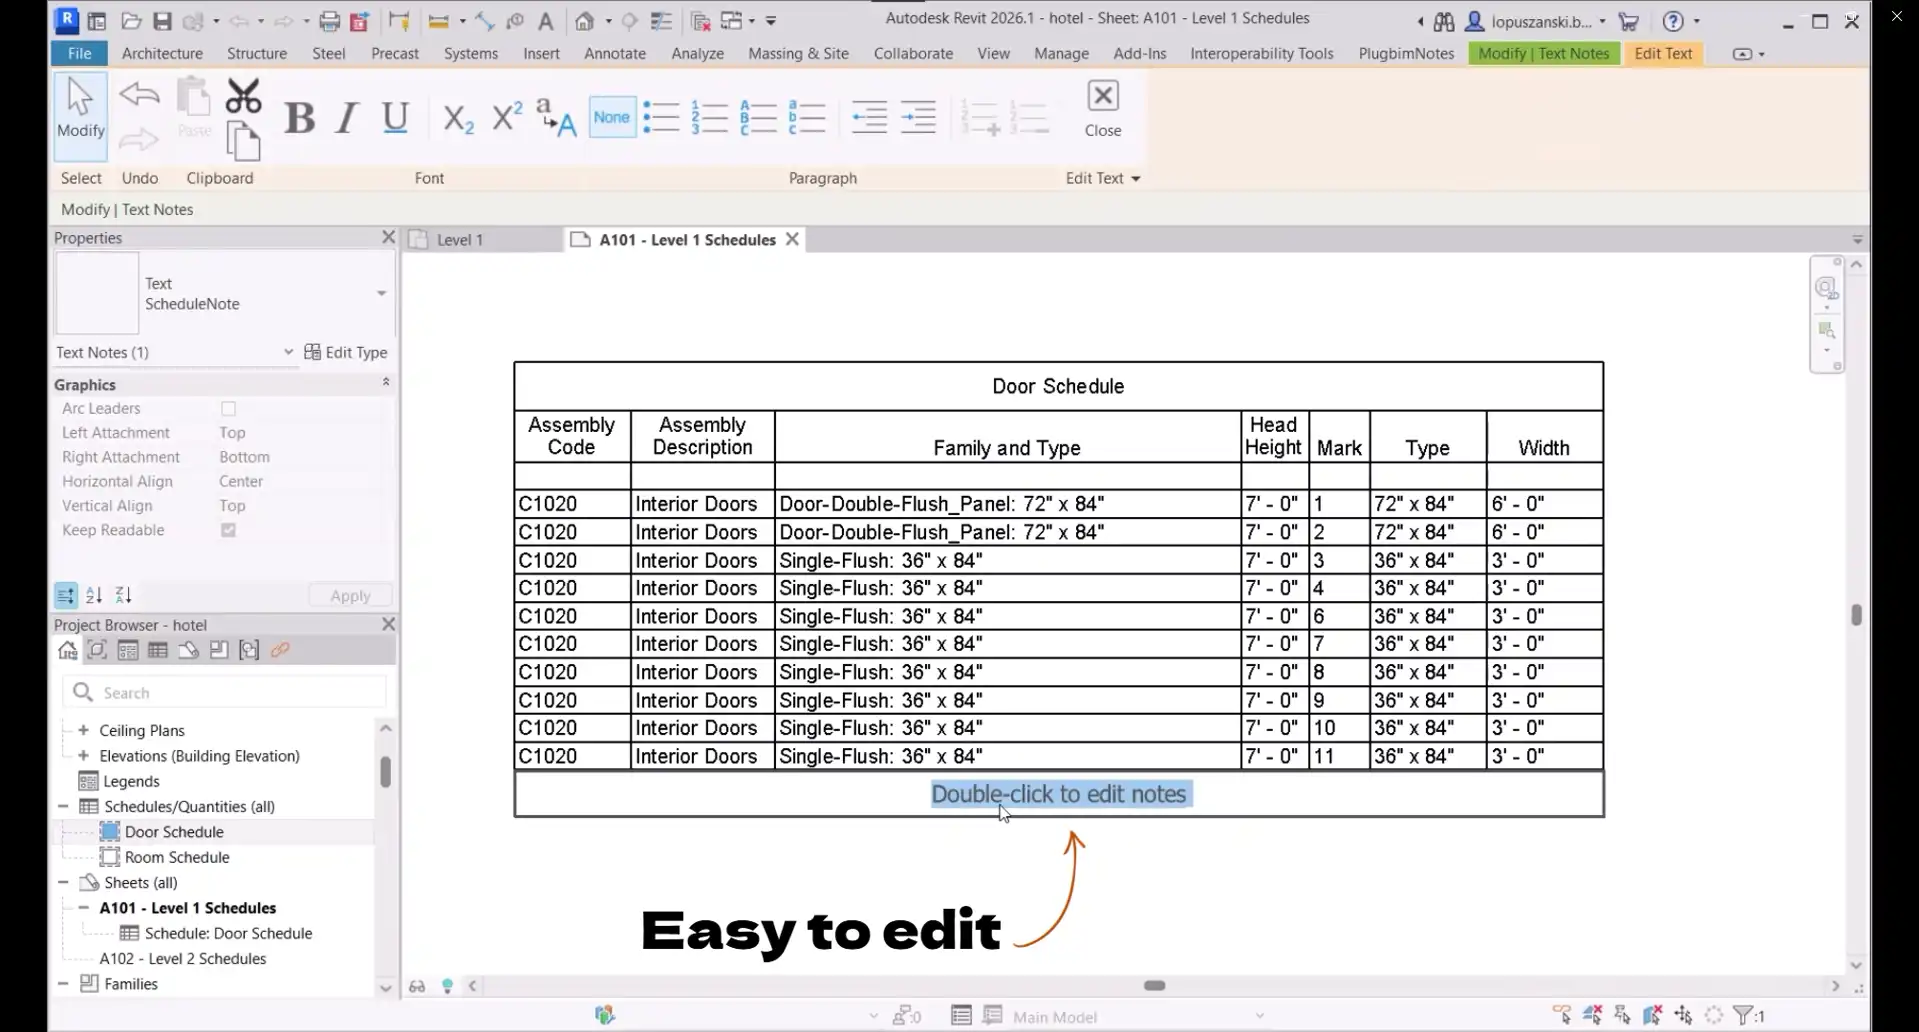This screenshot has height=1032, width=1919.
Task: Select the A102 - Level 2 Schedules sheet
Action: pos(183,958)
